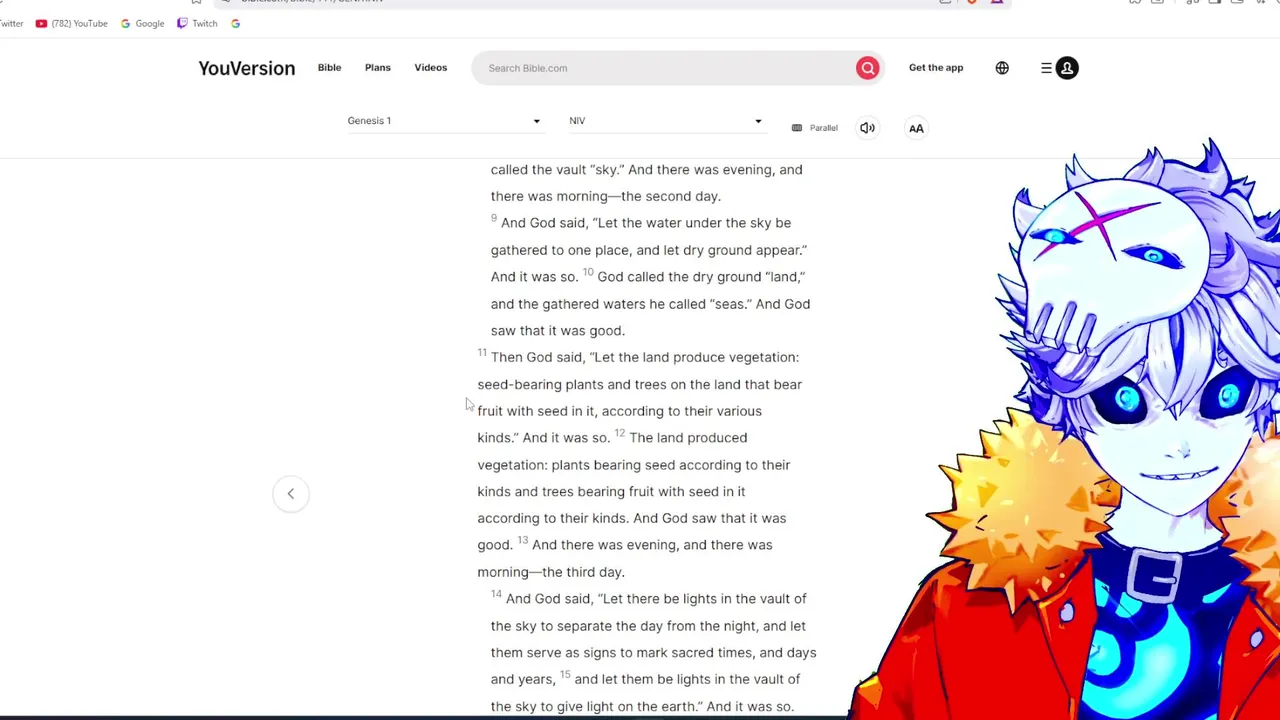Click Get the app link
This screenshot has height=720, width=1280.
point(936,67)
